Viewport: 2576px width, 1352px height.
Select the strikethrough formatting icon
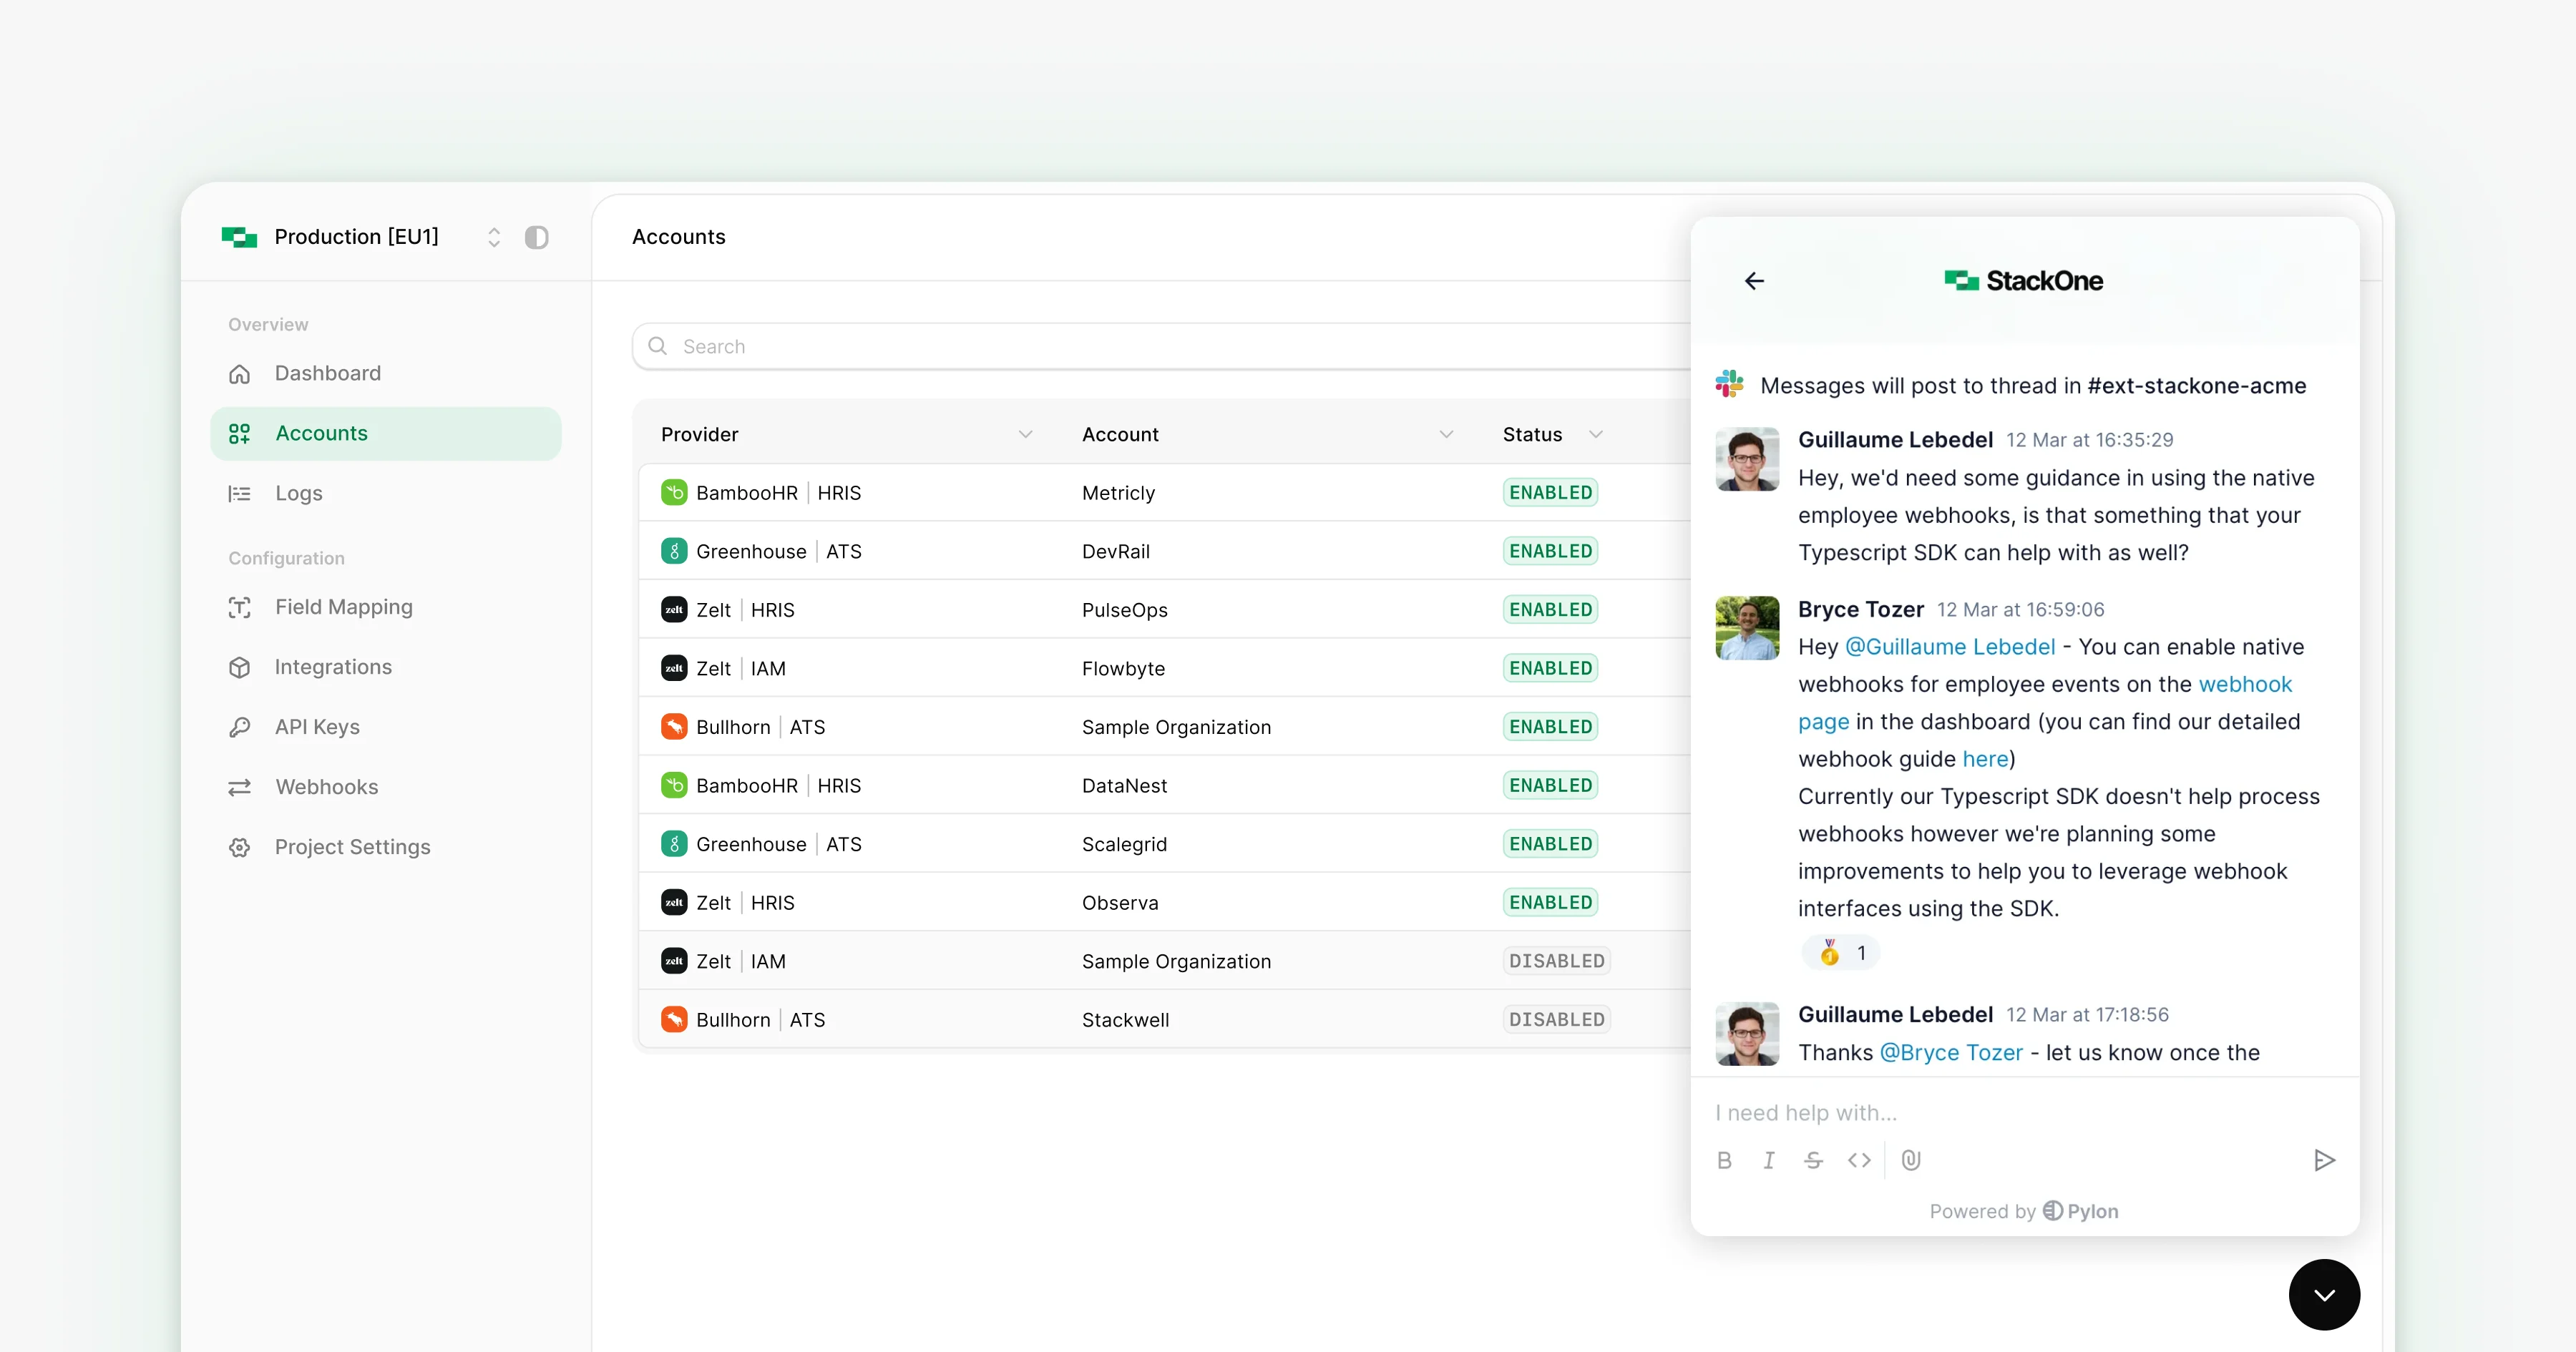click(1813, 1160)
